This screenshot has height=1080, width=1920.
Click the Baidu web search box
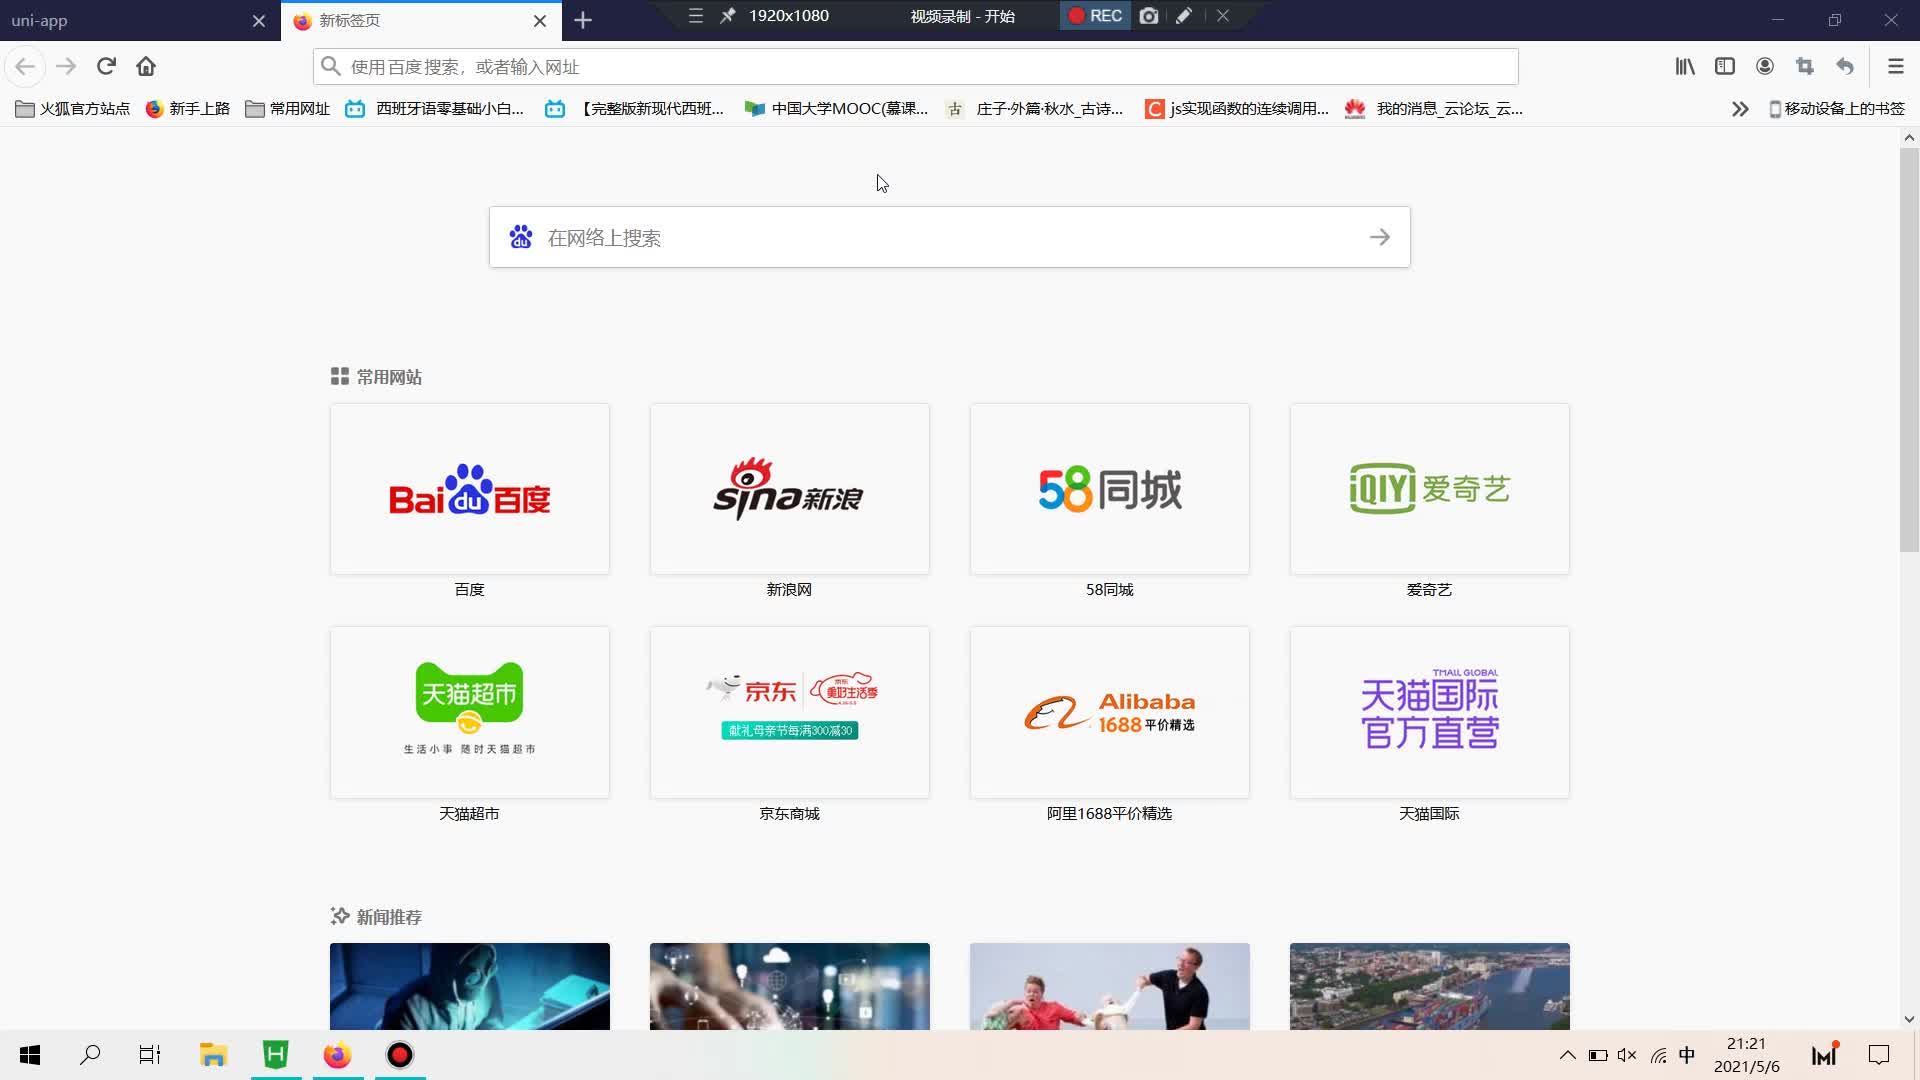click(949, 237)
